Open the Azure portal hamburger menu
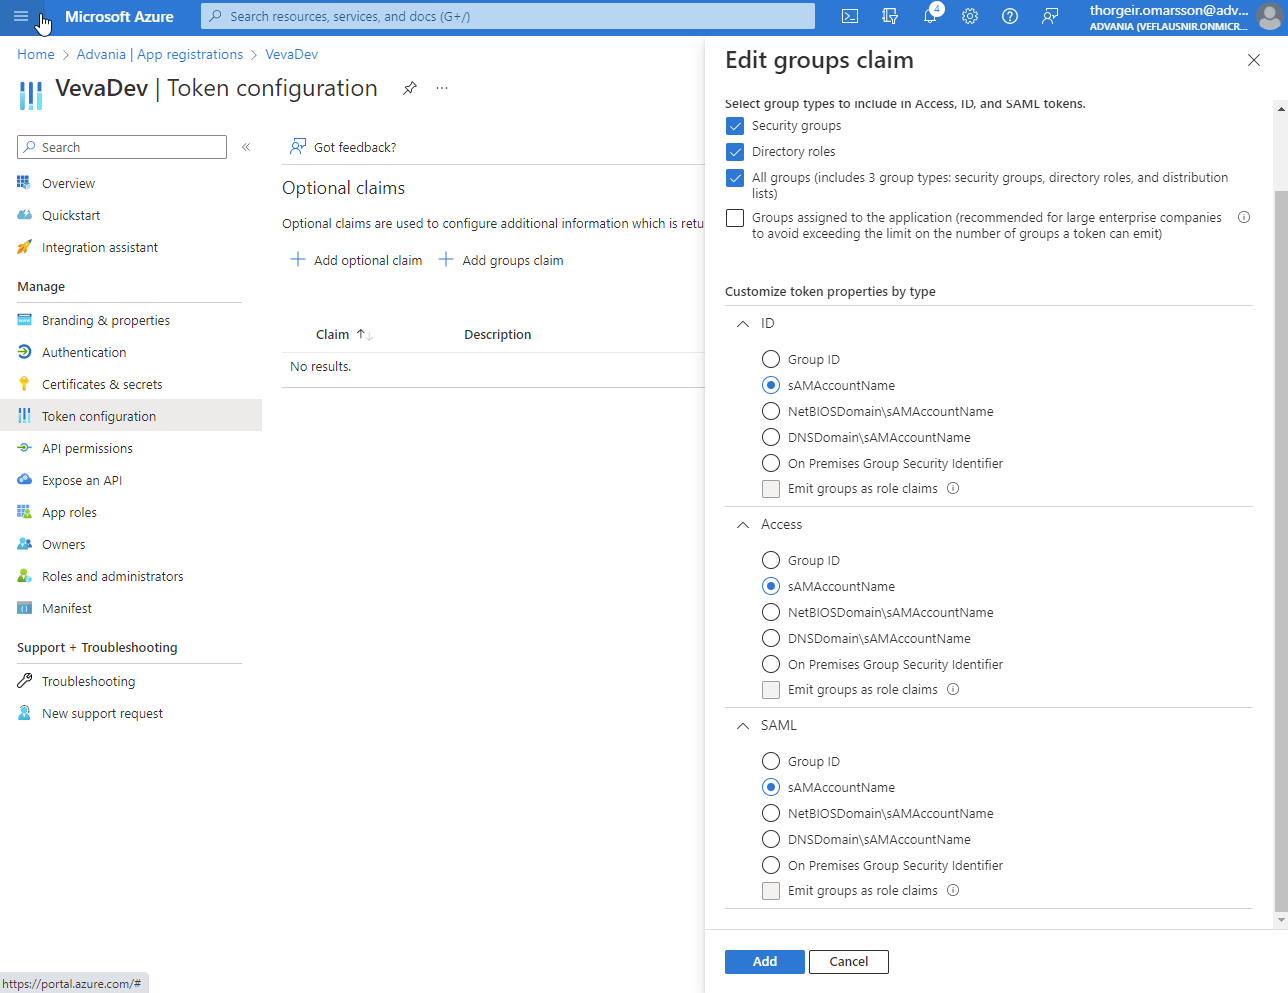Screen dimensions: 1288x993 (x=21, y=16)
